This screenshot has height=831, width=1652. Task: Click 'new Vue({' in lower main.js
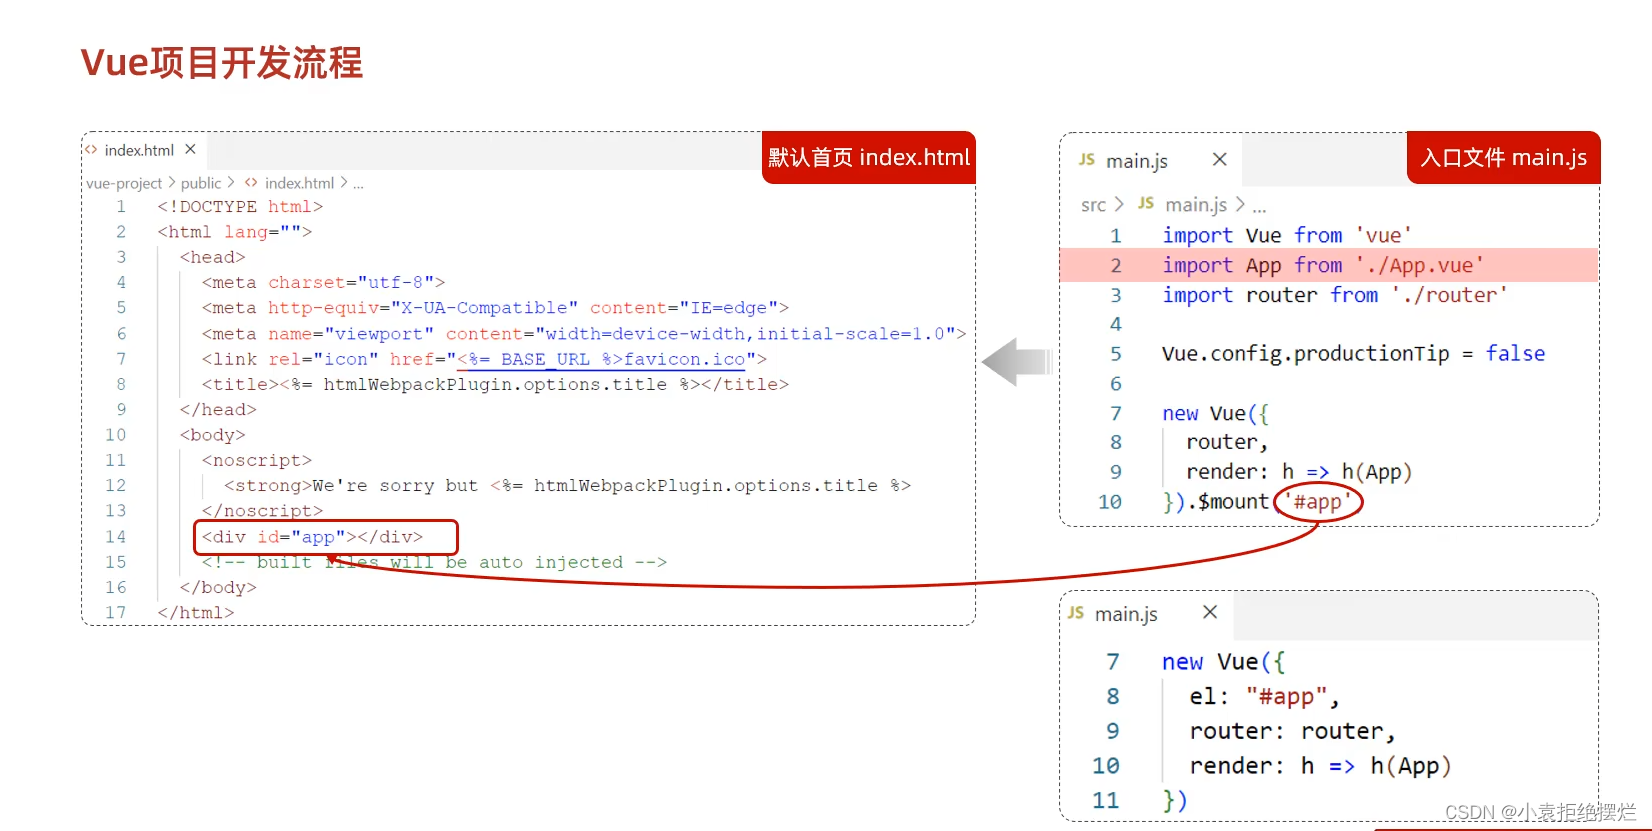1223,662
